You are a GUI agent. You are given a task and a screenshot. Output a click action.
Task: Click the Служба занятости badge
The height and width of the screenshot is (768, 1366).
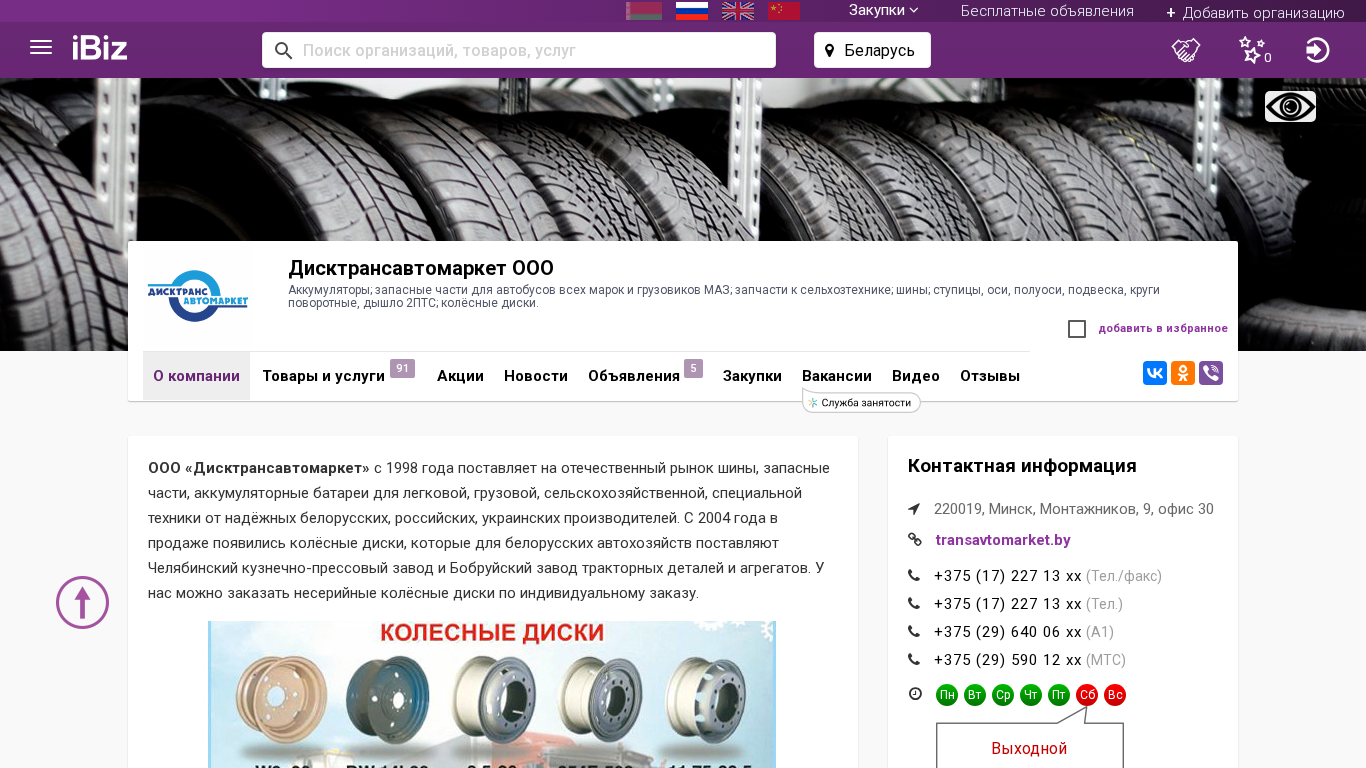(x=861, y=402)
